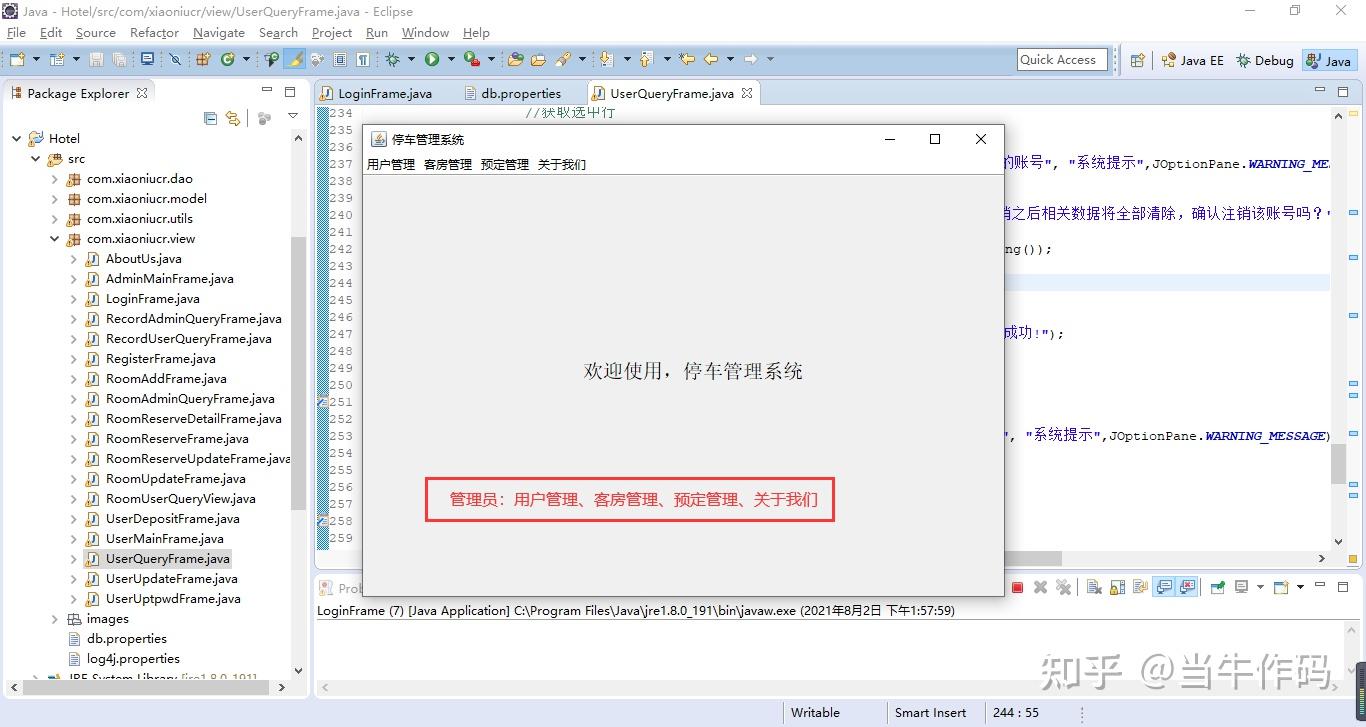Launch Debug mode from the bug toolbar icon
The width and height of the screenshot is (1366, 727).
(392, 59)
